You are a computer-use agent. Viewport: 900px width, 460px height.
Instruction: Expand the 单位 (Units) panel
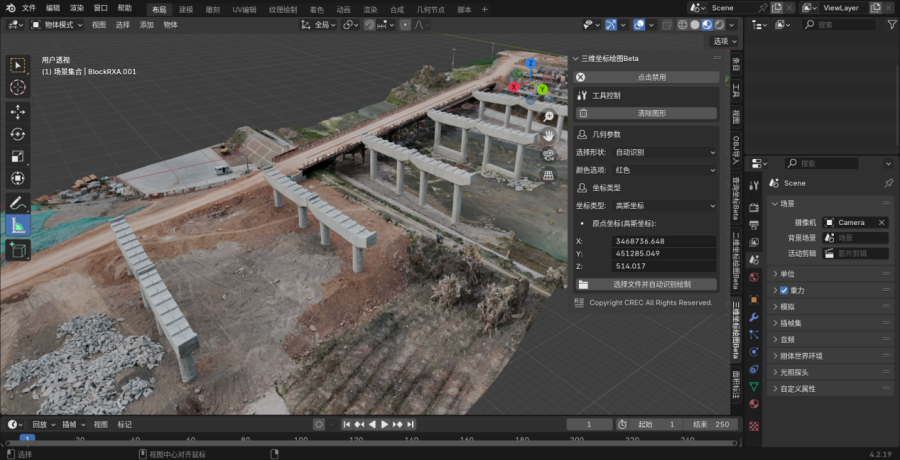[787, 274]
